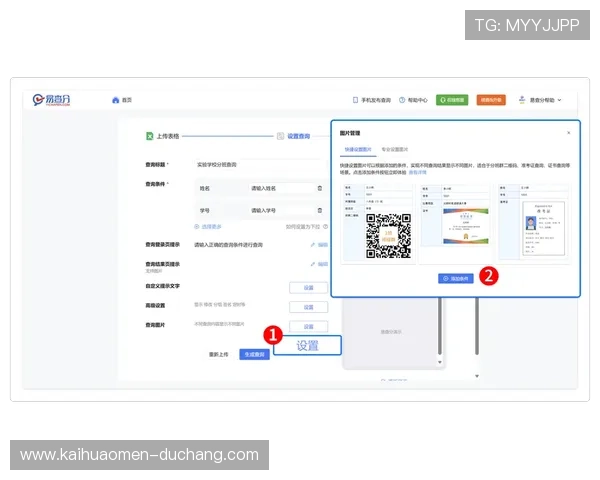
Task: Click the page scrollbar beside the preview
Action: pyautogui.click(x=477, y=326)
